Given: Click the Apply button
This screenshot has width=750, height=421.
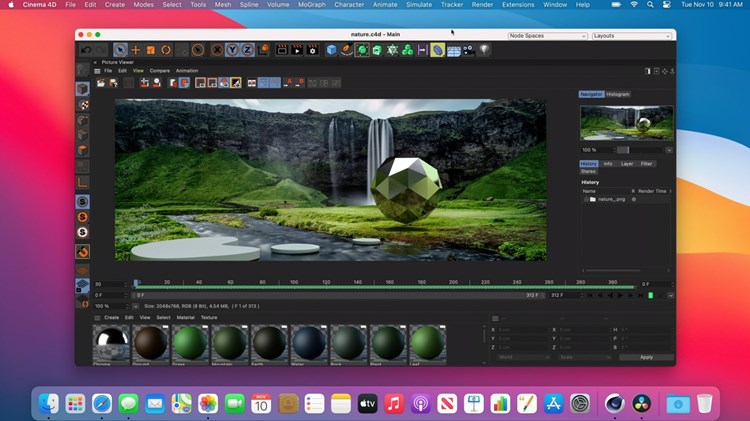Looking at the screenshot, I should click(646, 357).
